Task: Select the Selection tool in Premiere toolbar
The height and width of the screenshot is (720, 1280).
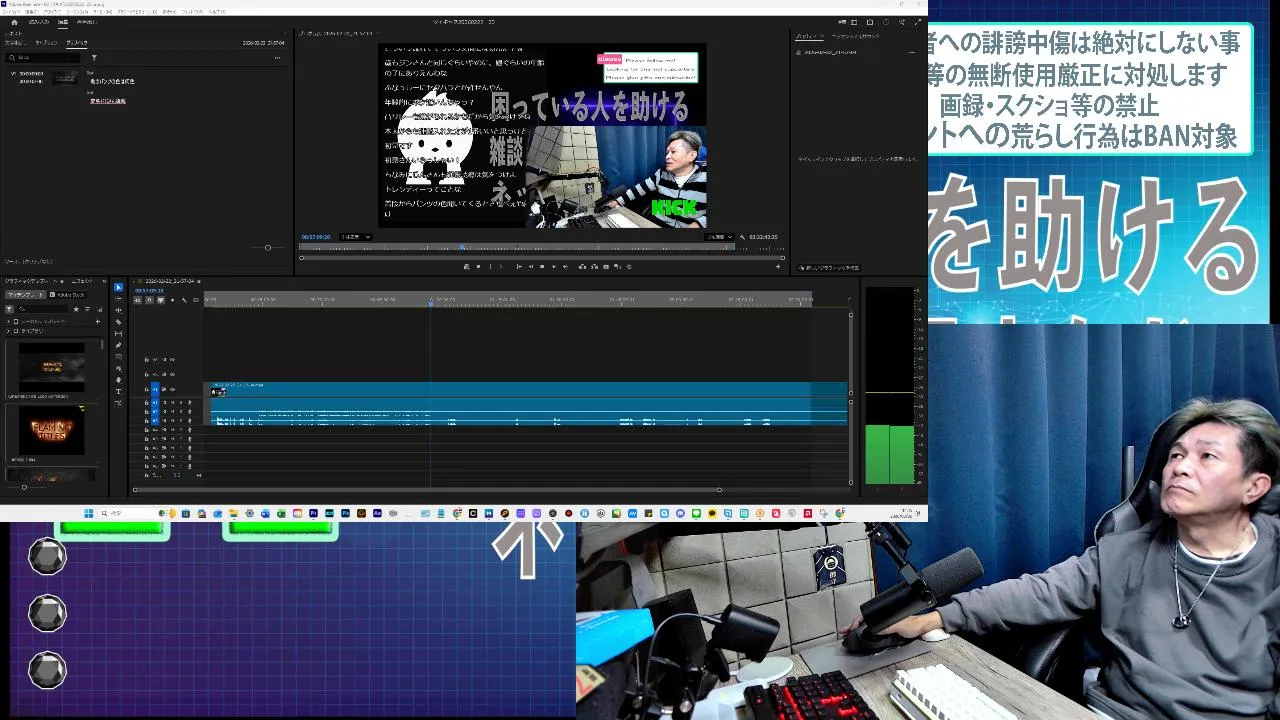Action: click(x=118, y=287)
